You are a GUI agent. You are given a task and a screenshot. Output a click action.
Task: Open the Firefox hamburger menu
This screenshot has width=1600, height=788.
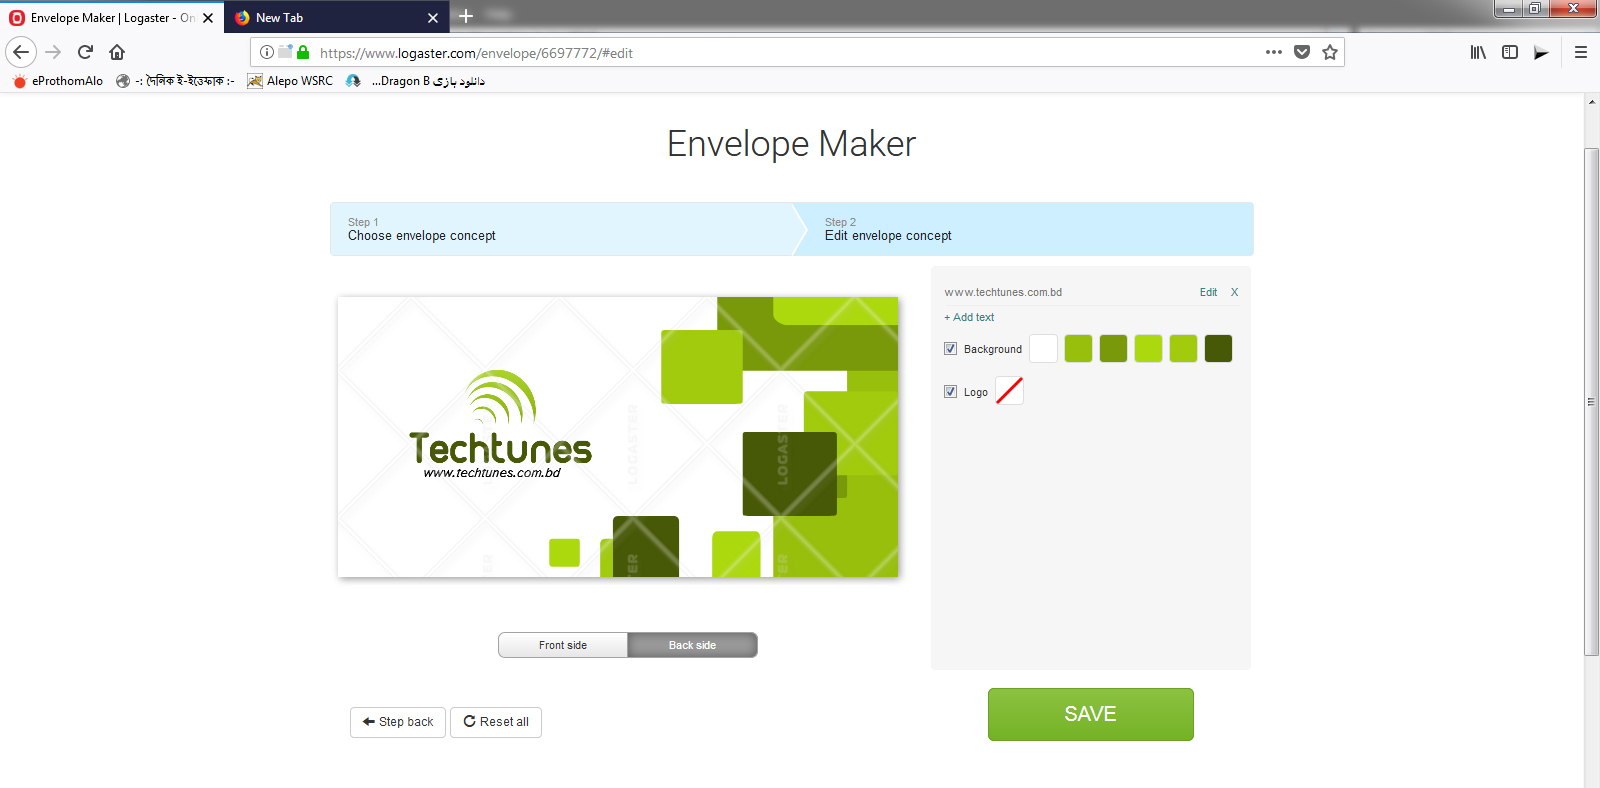pos(1581,52)
